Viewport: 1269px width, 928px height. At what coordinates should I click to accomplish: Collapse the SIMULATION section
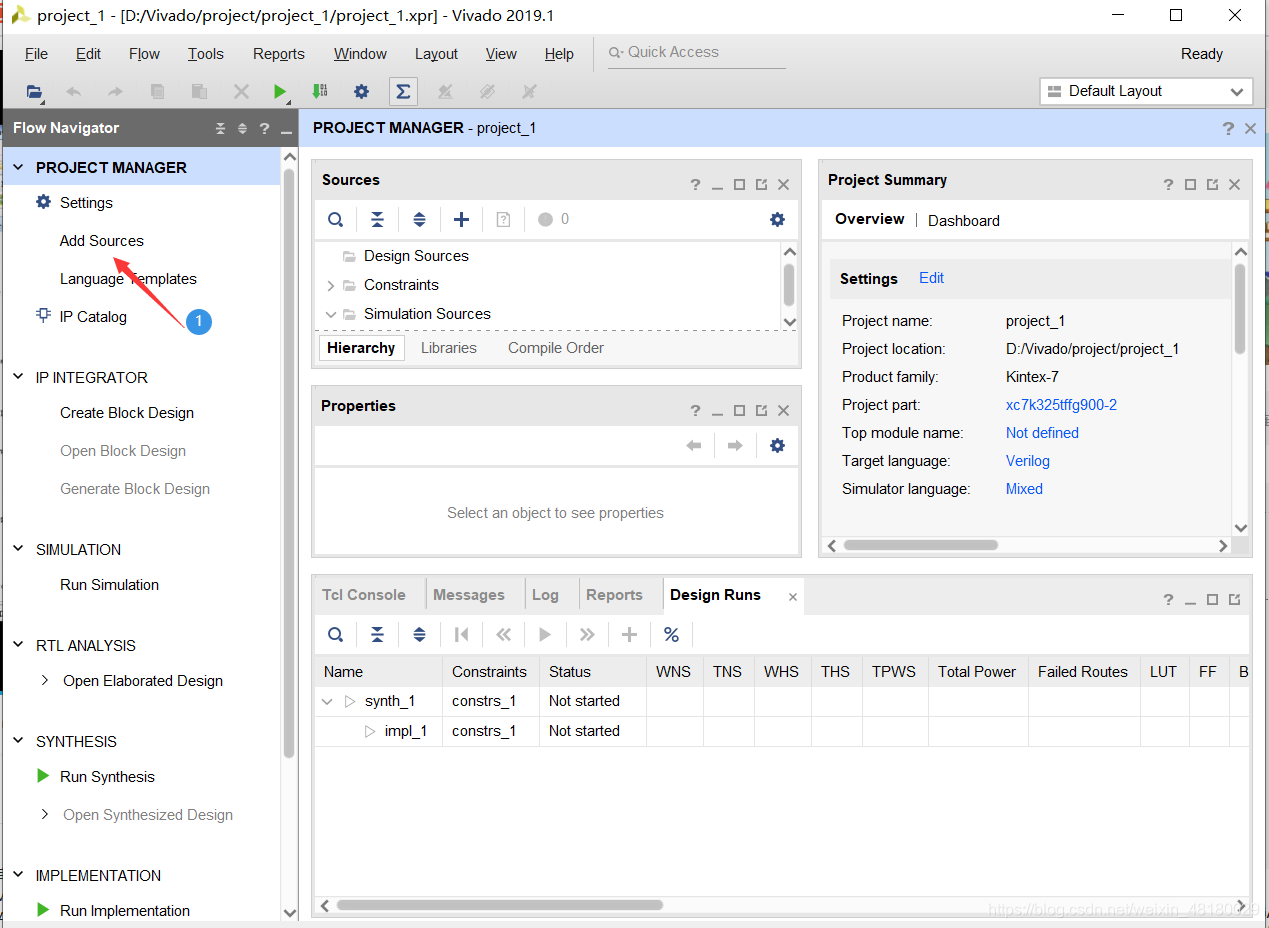click(18, 550)
